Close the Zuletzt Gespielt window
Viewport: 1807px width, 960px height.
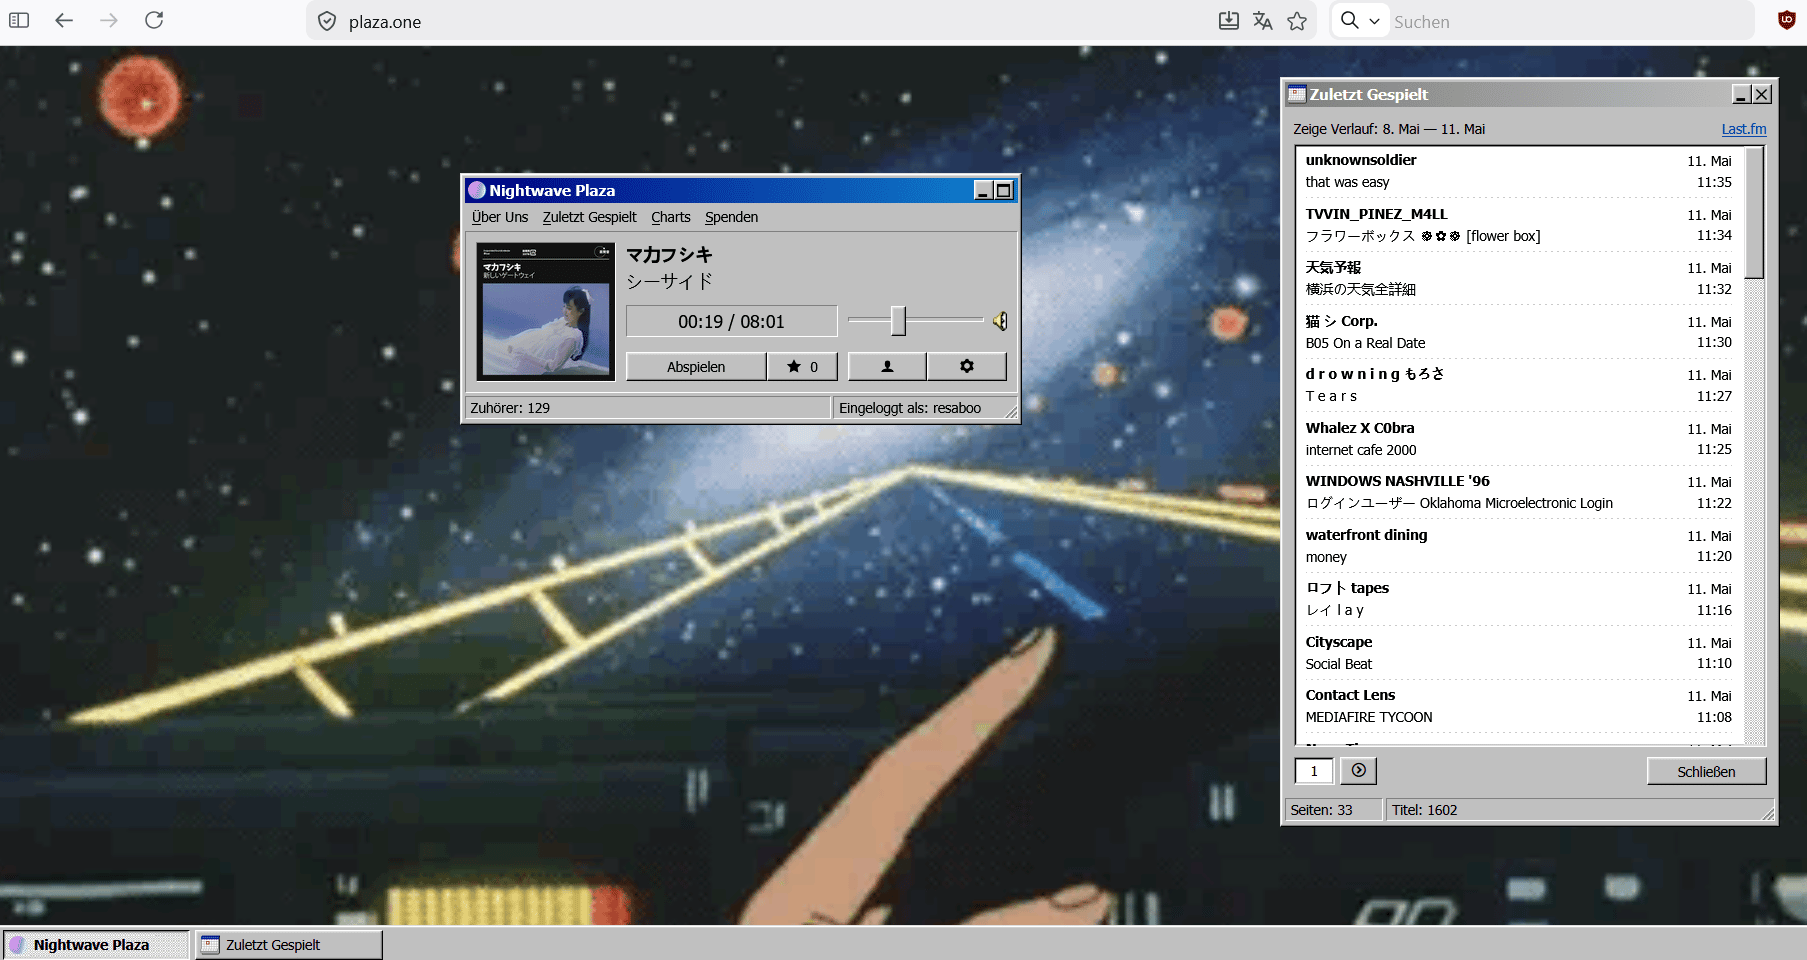pos(1762,94)
